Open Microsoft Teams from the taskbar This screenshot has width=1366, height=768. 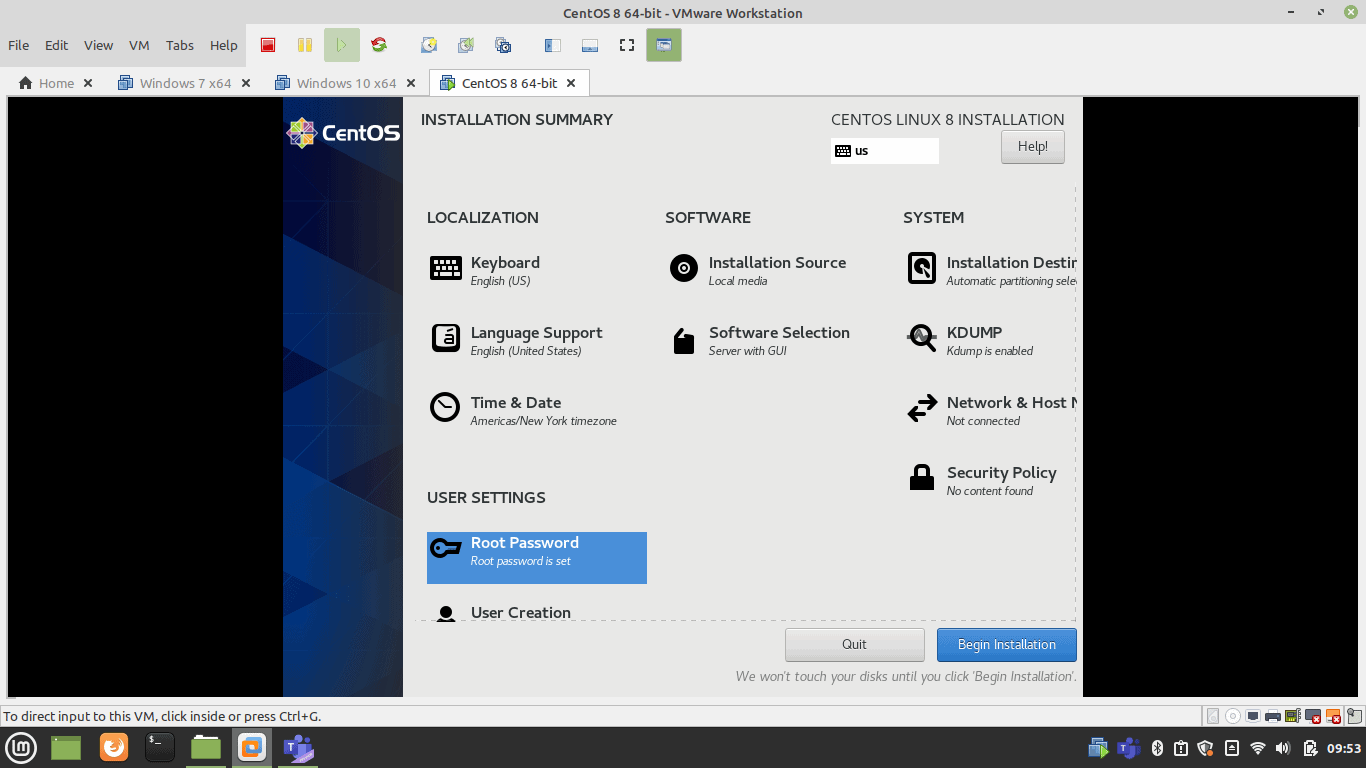[x=298, y=747]
